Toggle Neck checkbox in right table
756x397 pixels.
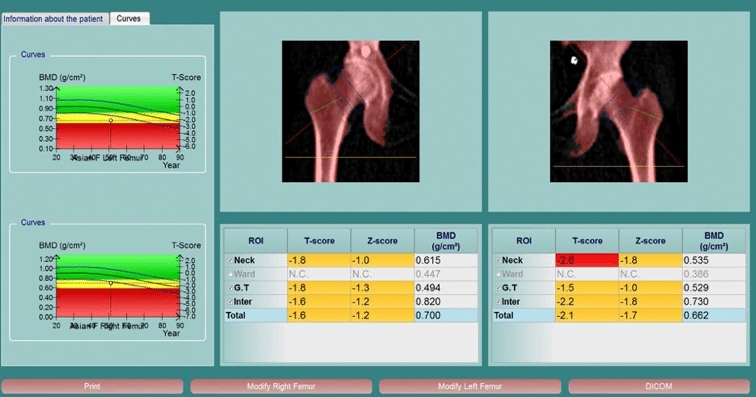pyautogui.click(x=499, y=260)
